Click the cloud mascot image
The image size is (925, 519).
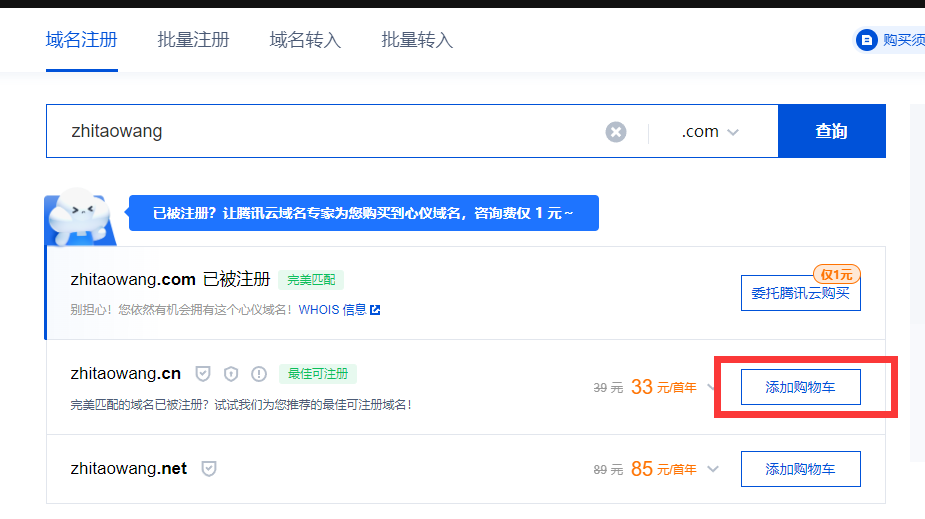click(80, 216)
